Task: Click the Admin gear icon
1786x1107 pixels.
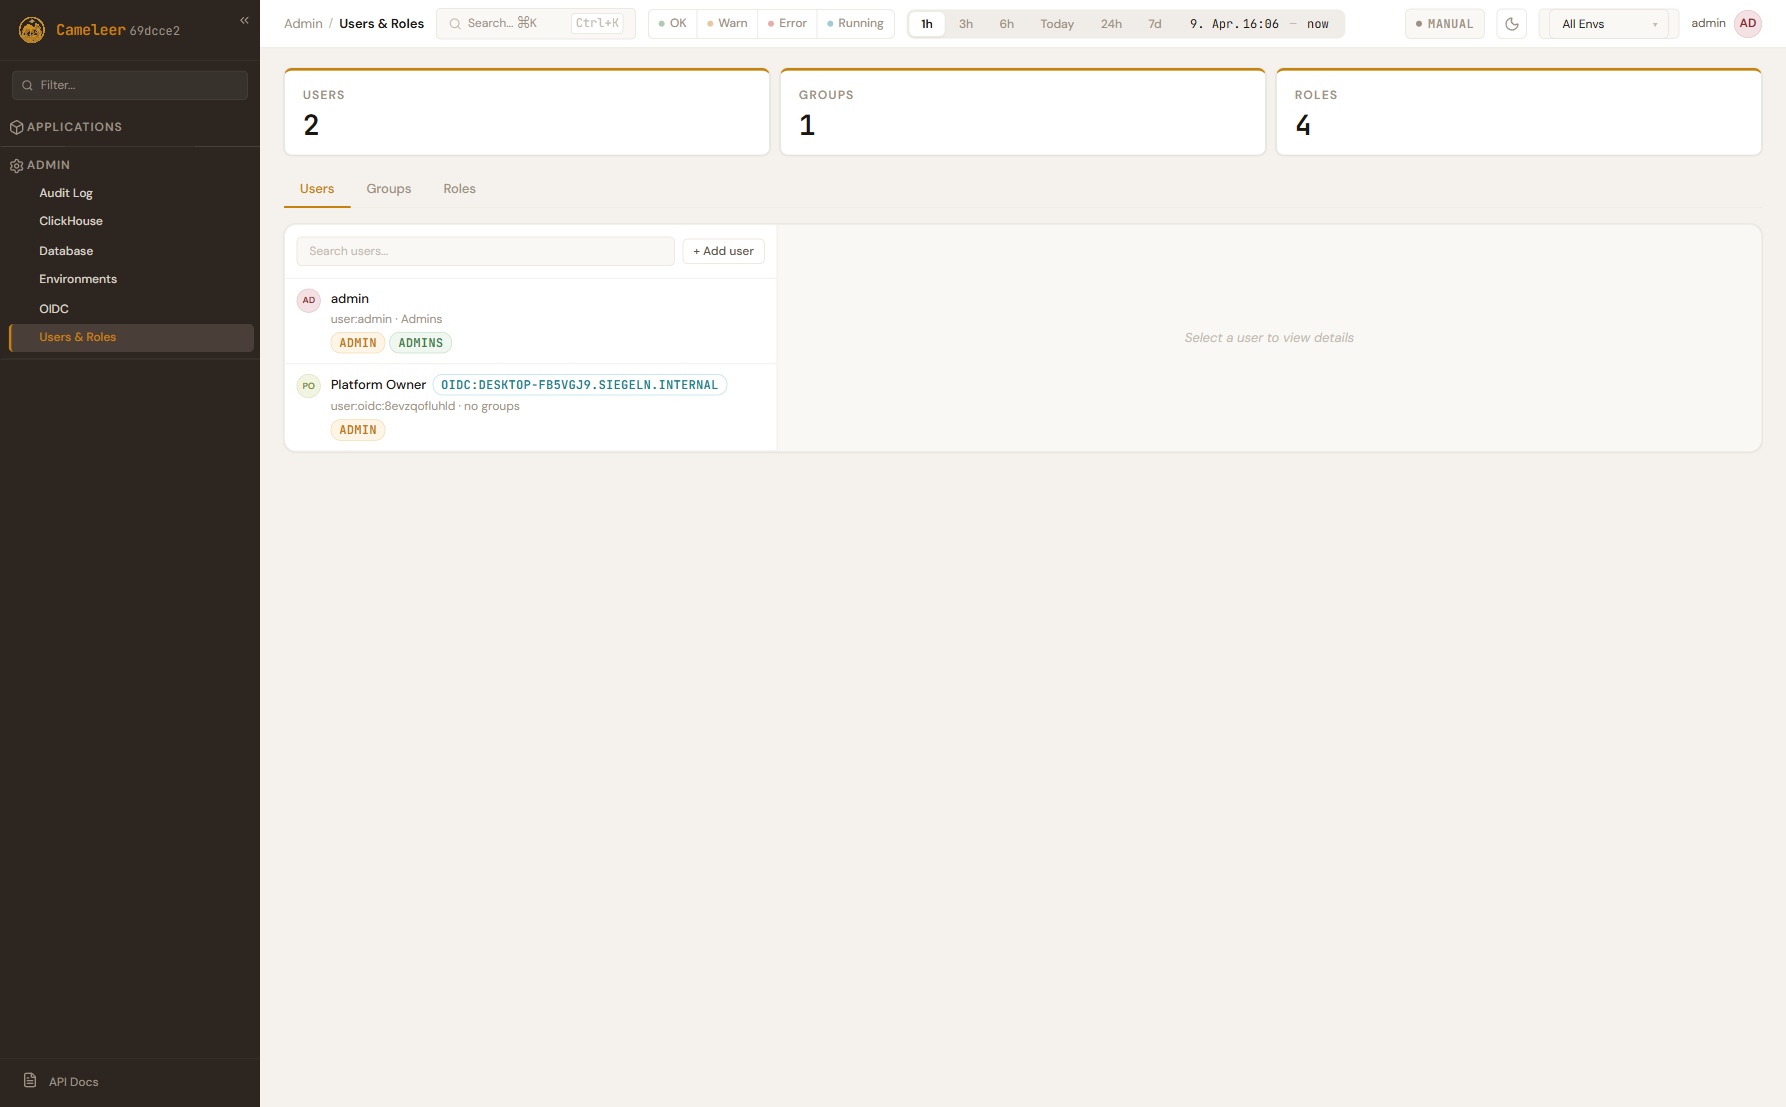Action: 16,165
